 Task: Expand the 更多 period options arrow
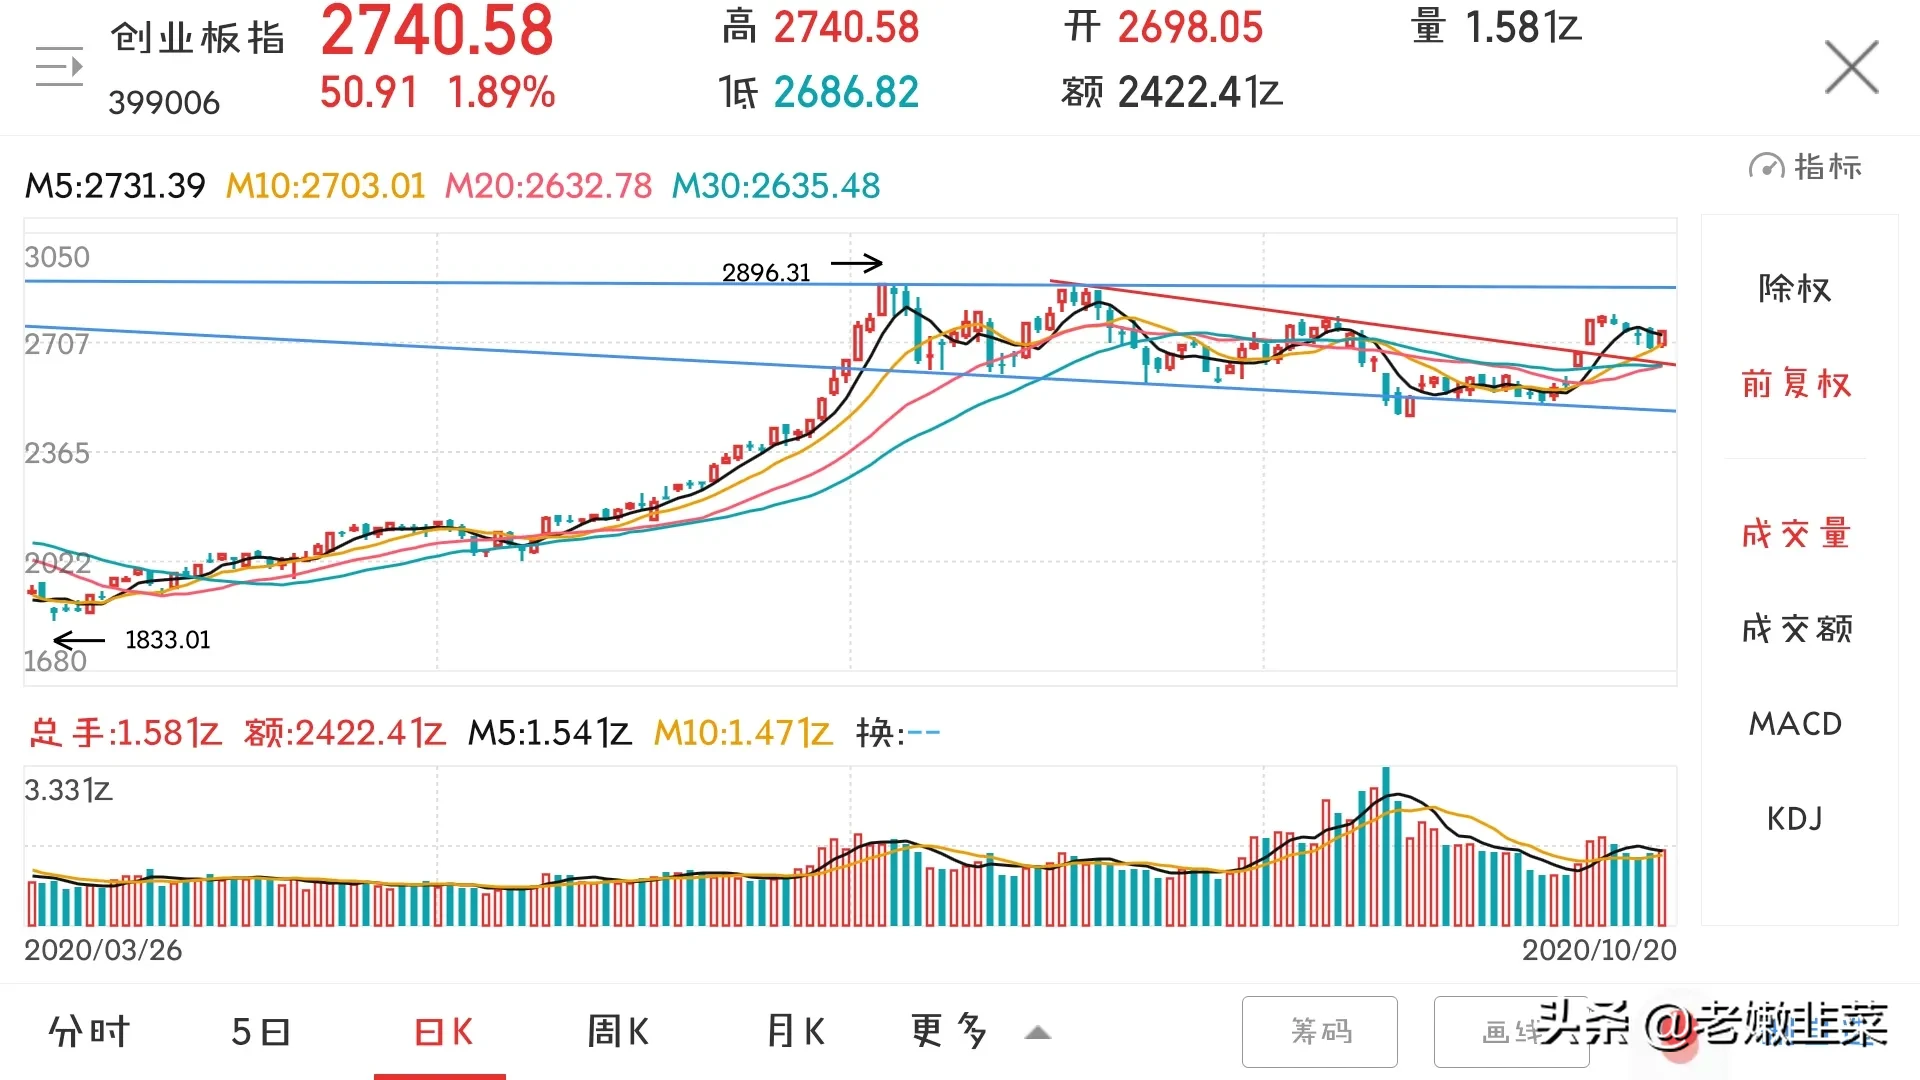(x=1038, y=1033)
